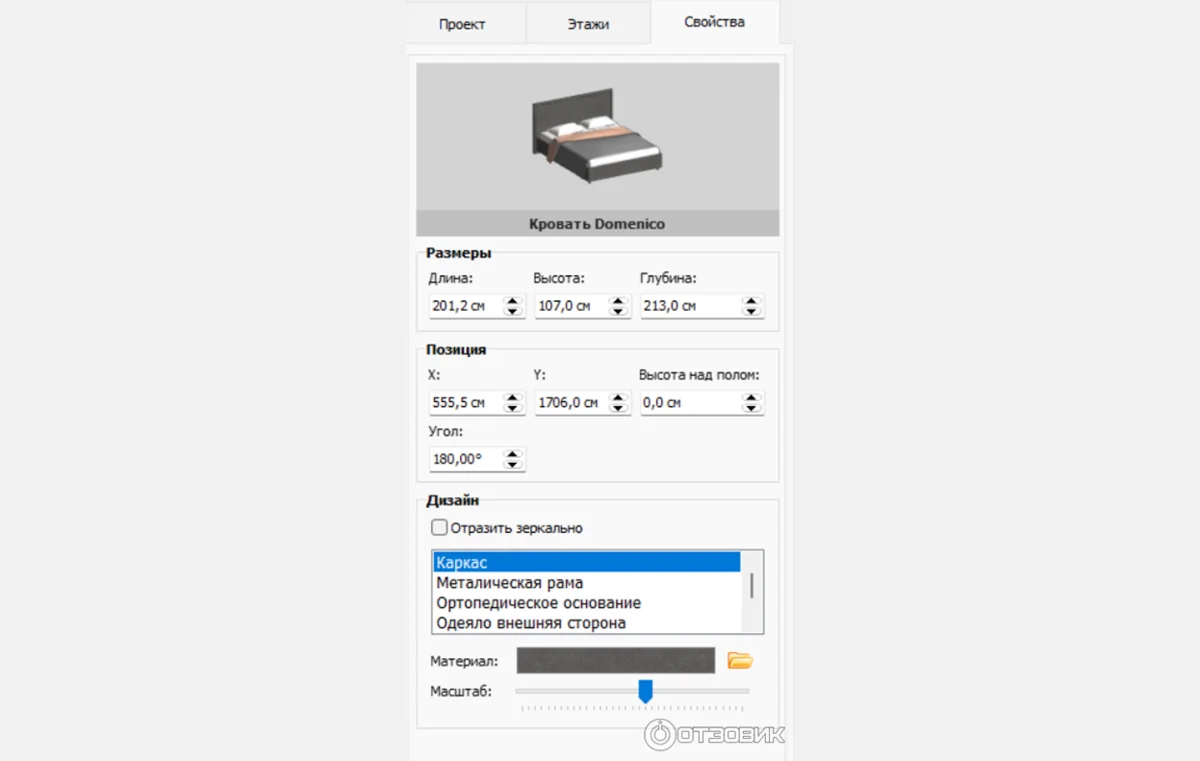Viewport: 1200px width, 761px height.
Task: Increase Высота value with up arrow
Action: pos(619,300)
